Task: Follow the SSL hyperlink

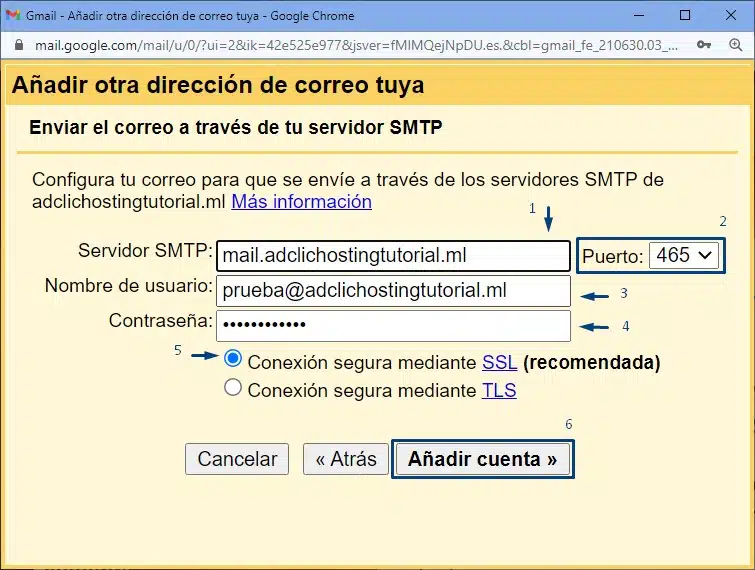Action: (x=499, y=361)
